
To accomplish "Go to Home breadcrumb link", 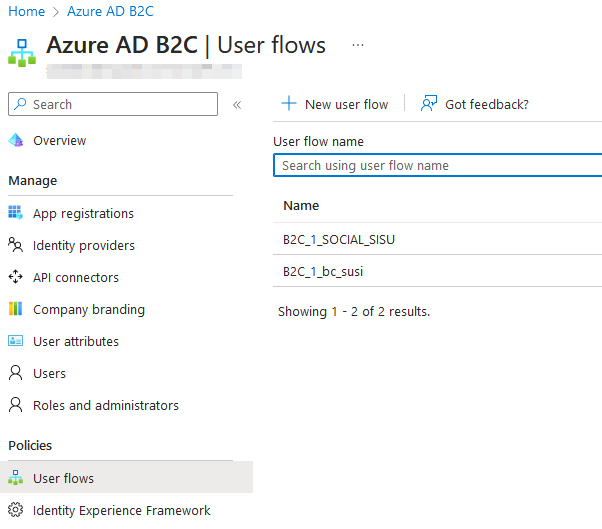I will [x=26, y=12].
